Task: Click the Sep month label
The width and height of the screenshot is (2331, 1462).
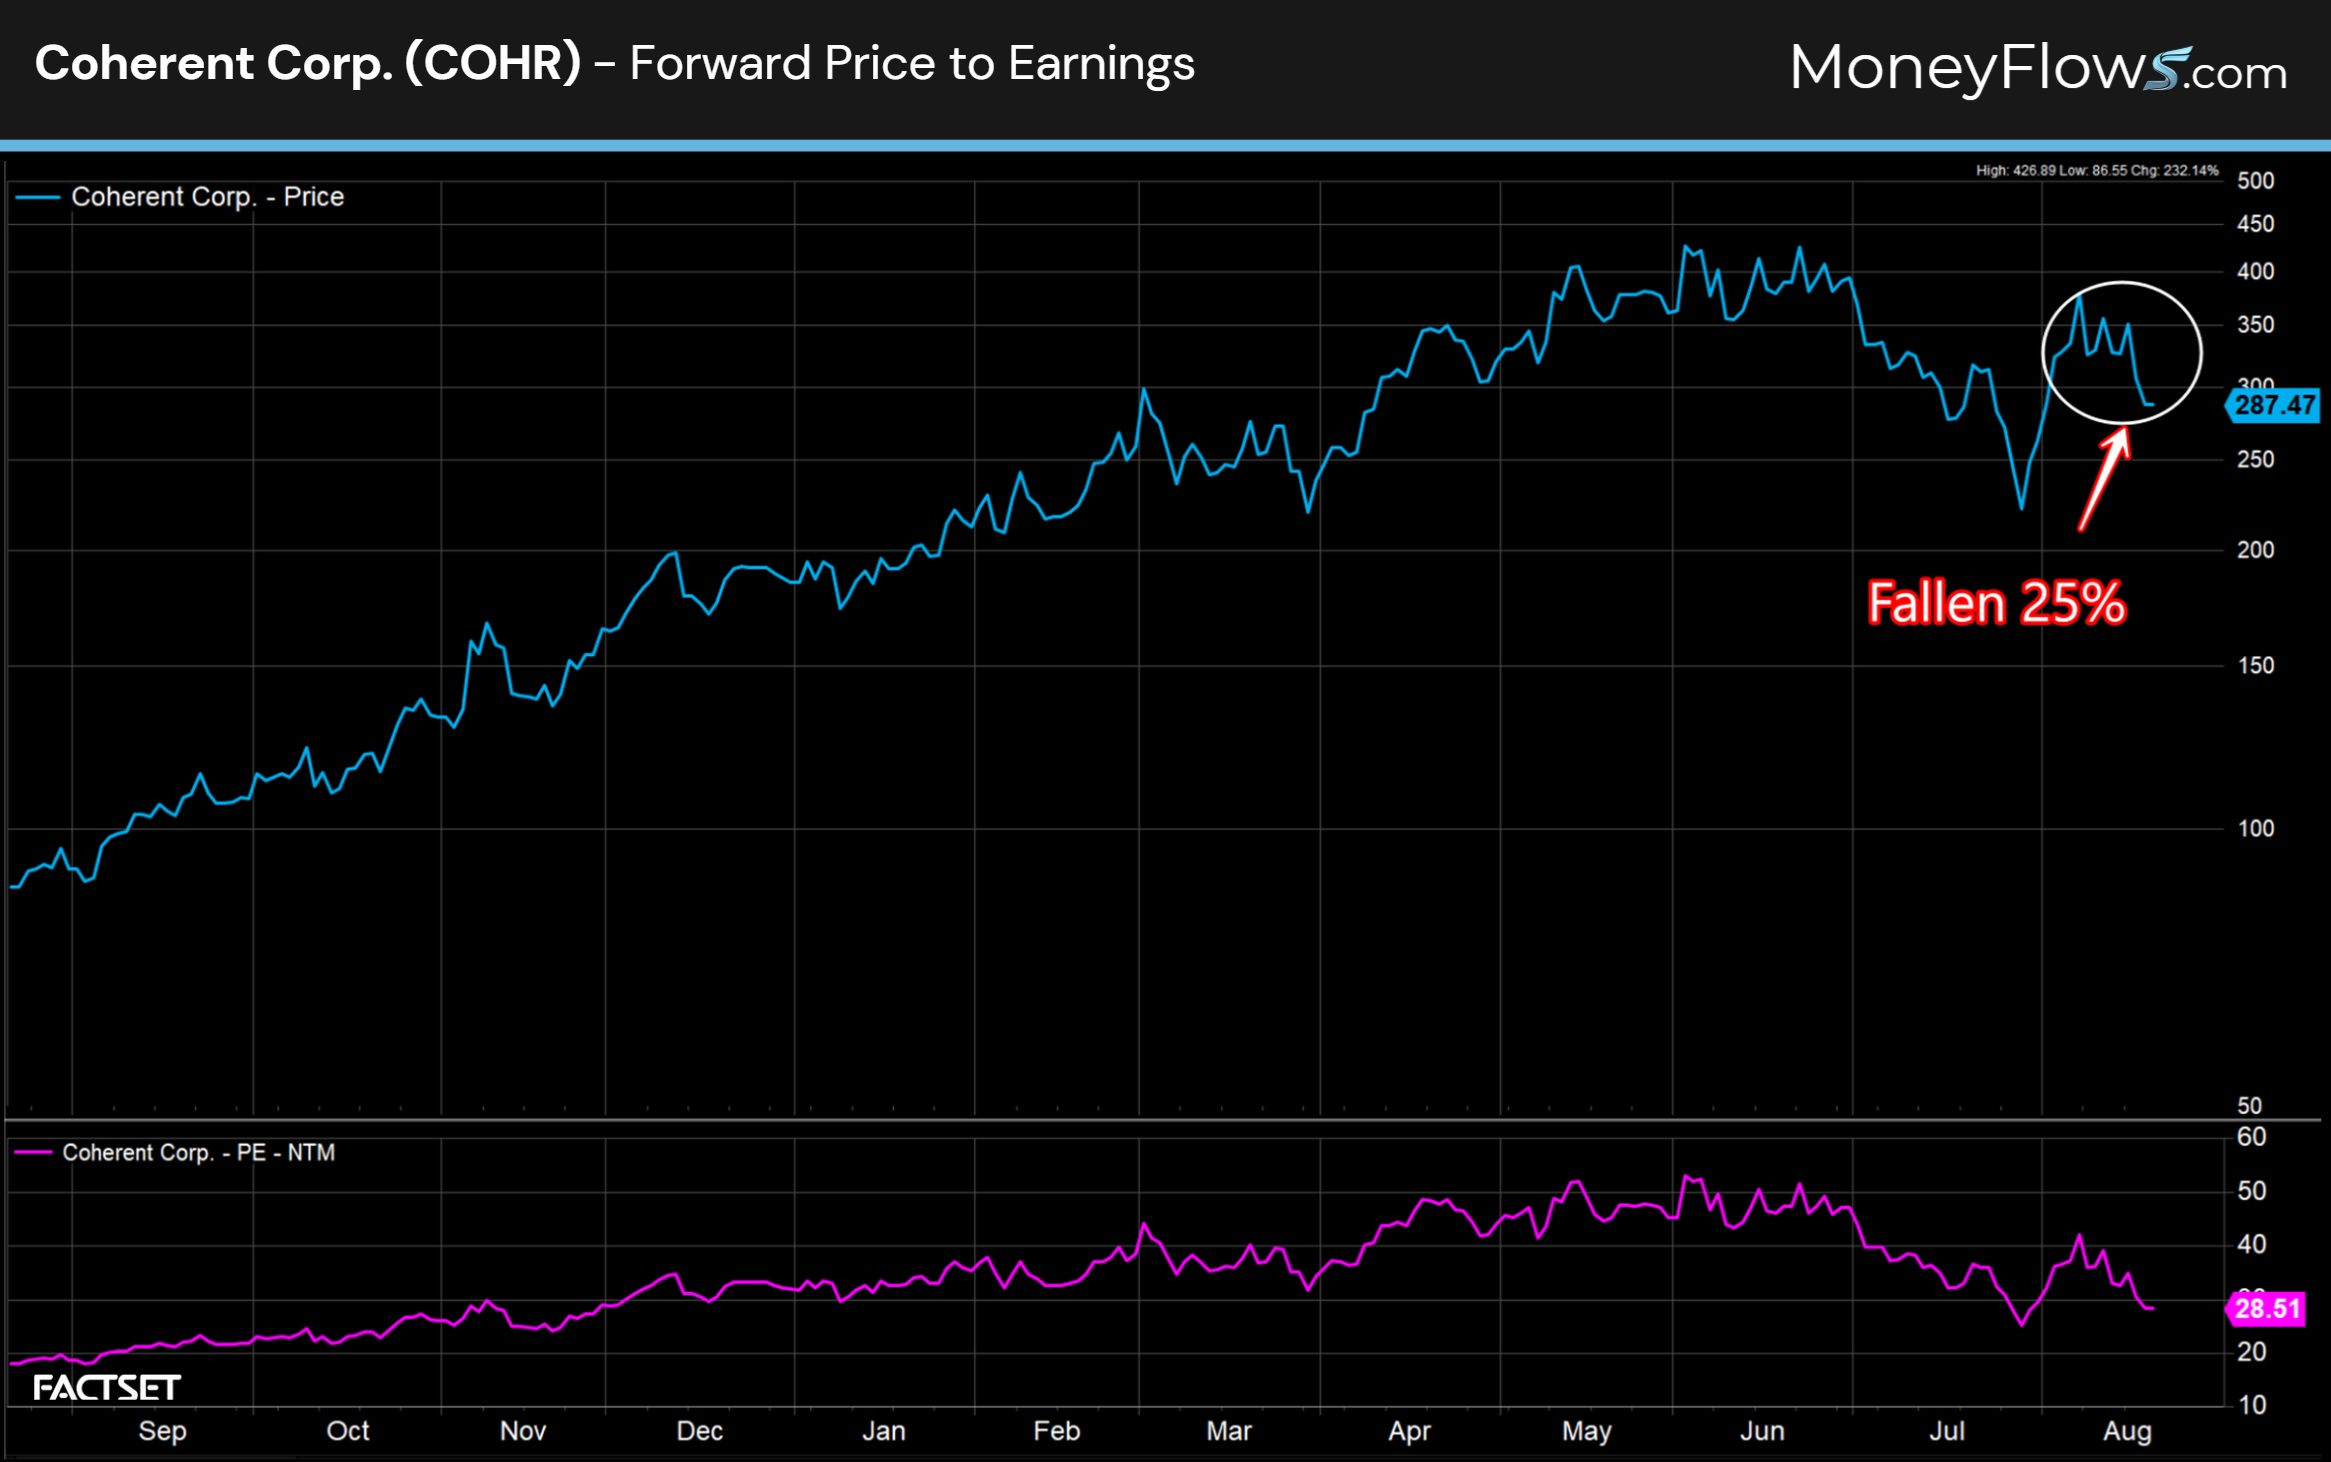Action: click(162, 1431)
